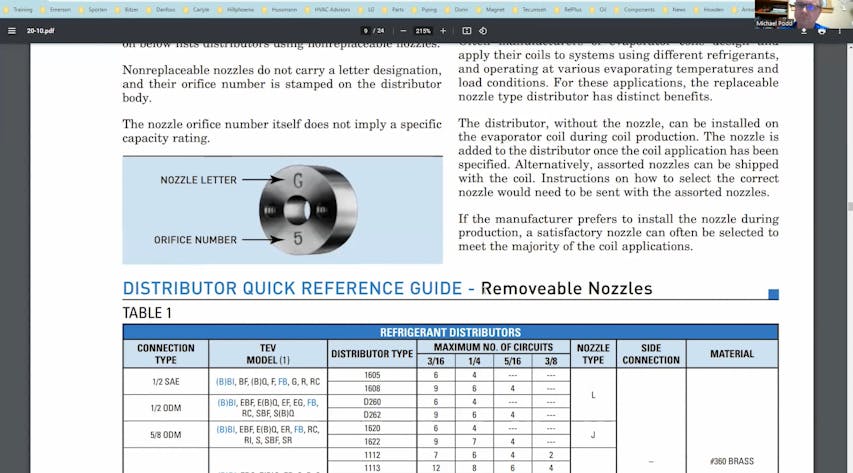Click the nozzle letter diagram image
Viewport: 853px width, 473px height.
point(282,210)
